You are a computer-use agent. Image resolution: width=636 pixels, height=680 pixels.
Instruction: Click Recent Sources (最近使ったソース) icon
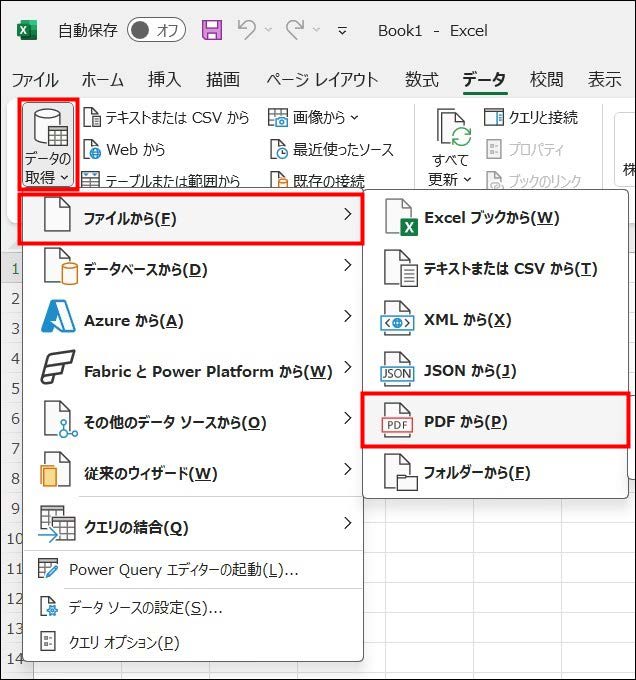pos(279,150)
